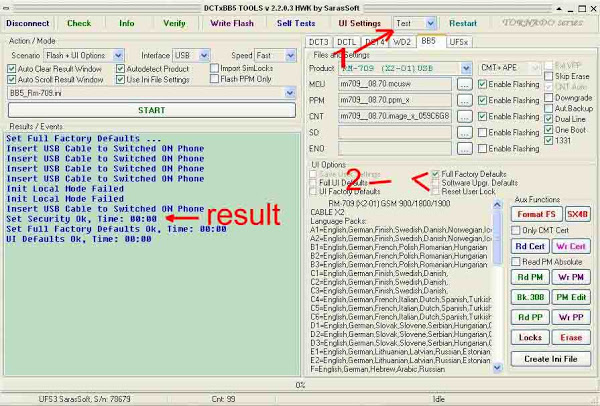
Task: Click the Disconnect toolbar button
Action: coord(28,23)
